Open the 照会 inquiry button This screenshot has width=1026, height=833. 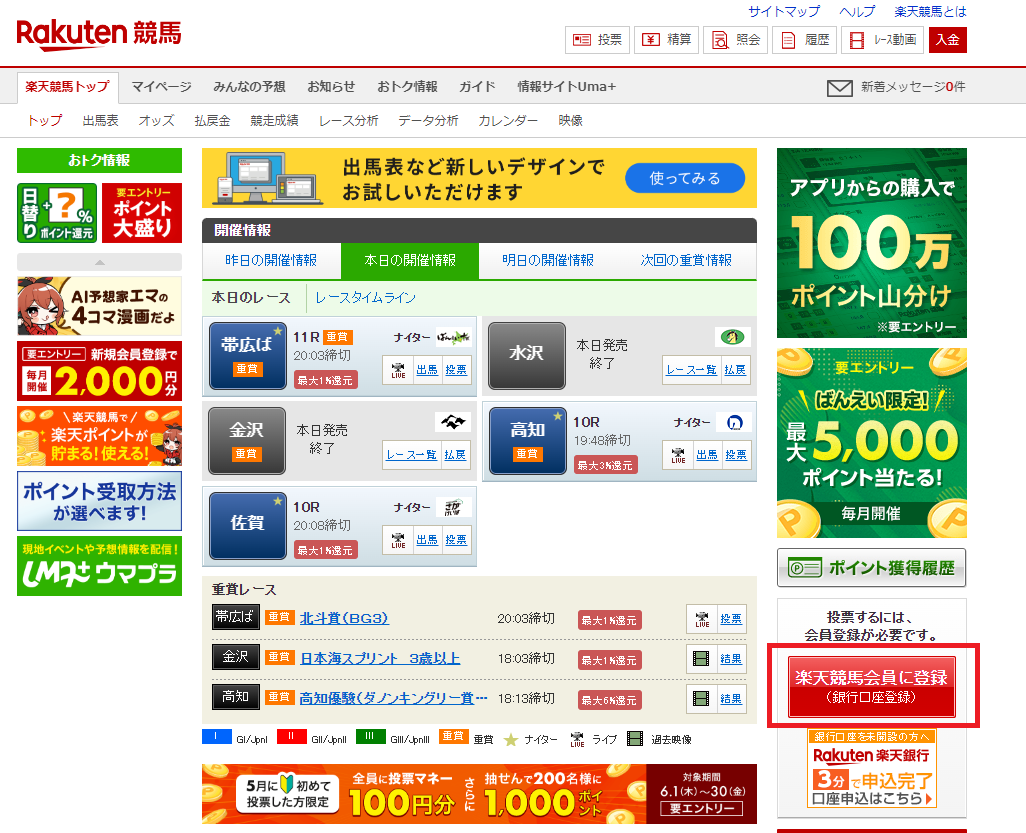[736, 40]
